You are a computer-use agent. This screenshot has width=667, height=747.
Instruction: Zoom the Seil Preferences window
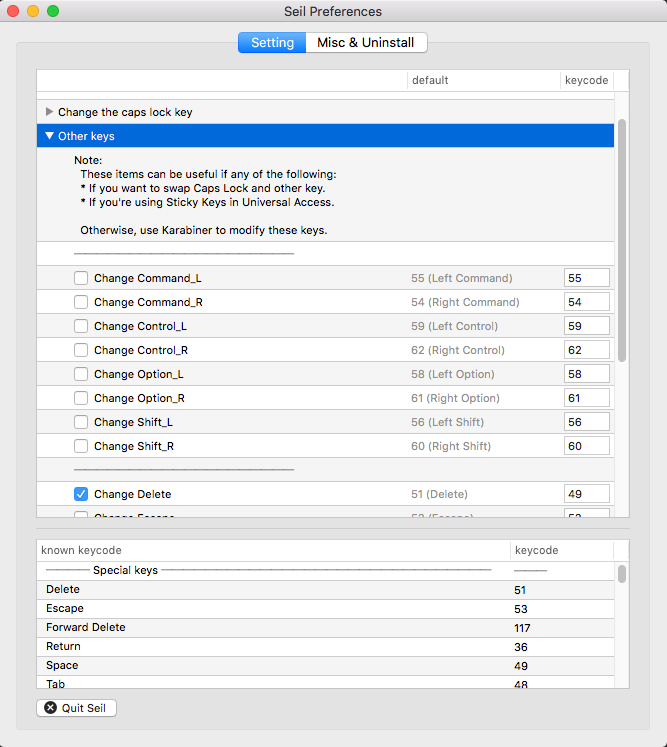click(53, 11)
